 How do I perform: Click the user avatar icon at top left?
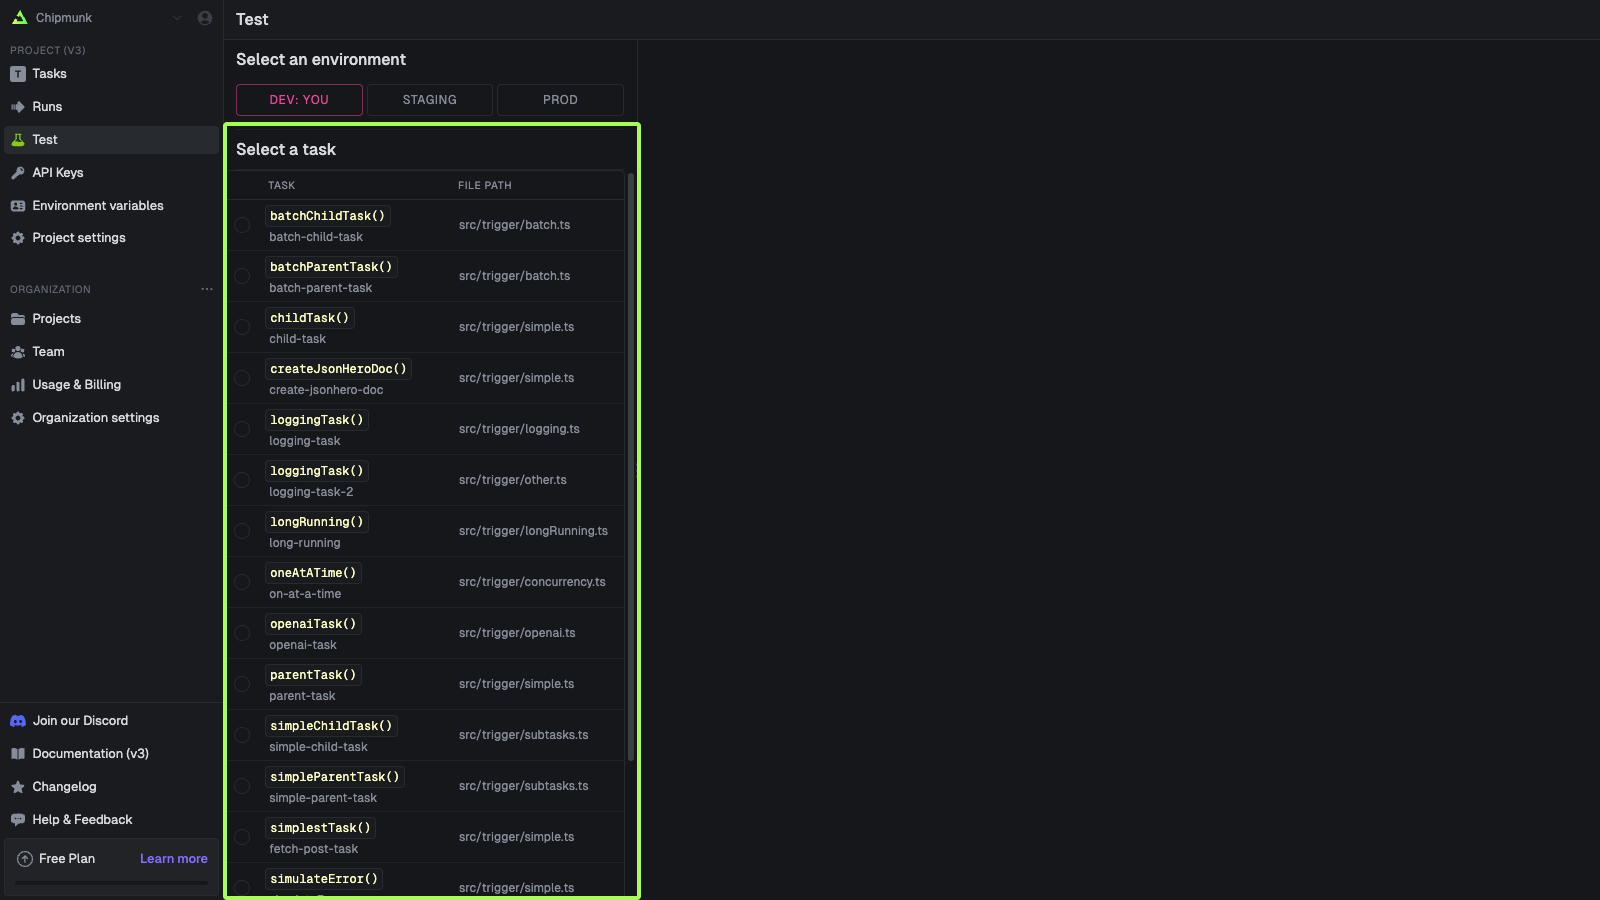point(204,17)
